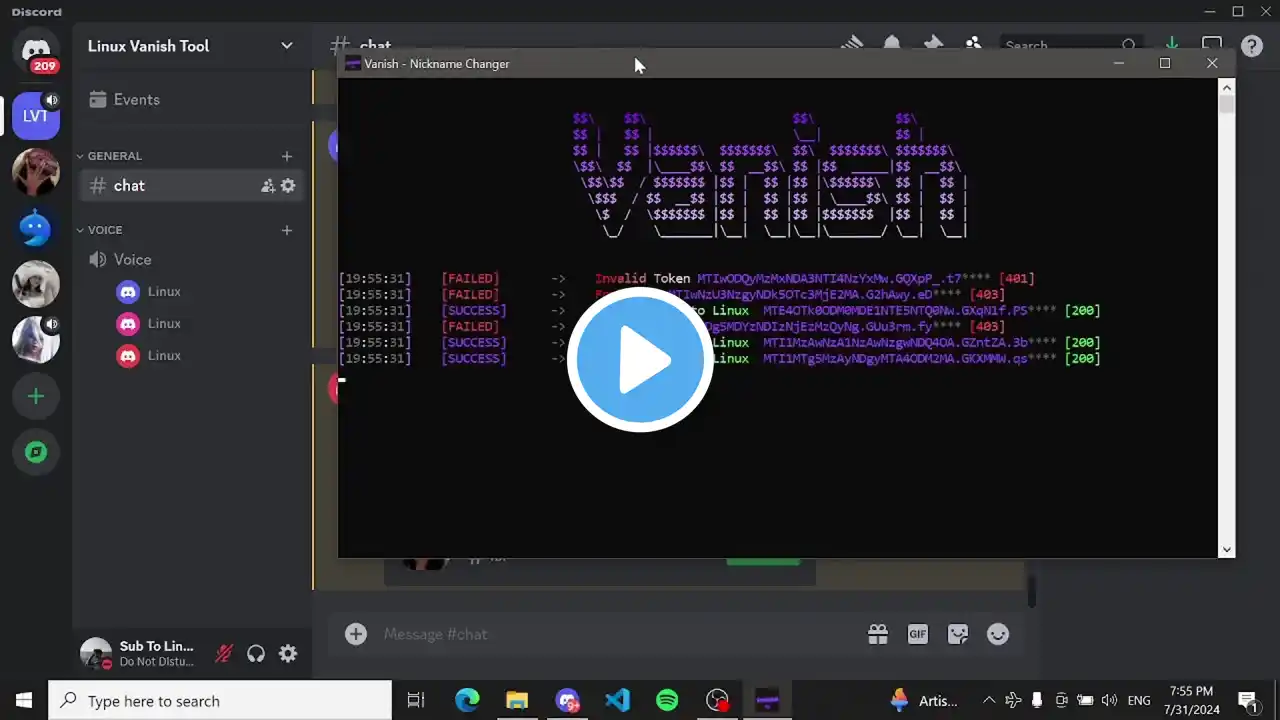Viewport: 1280px width, 720px height.
Task: Click the Vanish - Nickname Changer title
Action: coord(437,64)
